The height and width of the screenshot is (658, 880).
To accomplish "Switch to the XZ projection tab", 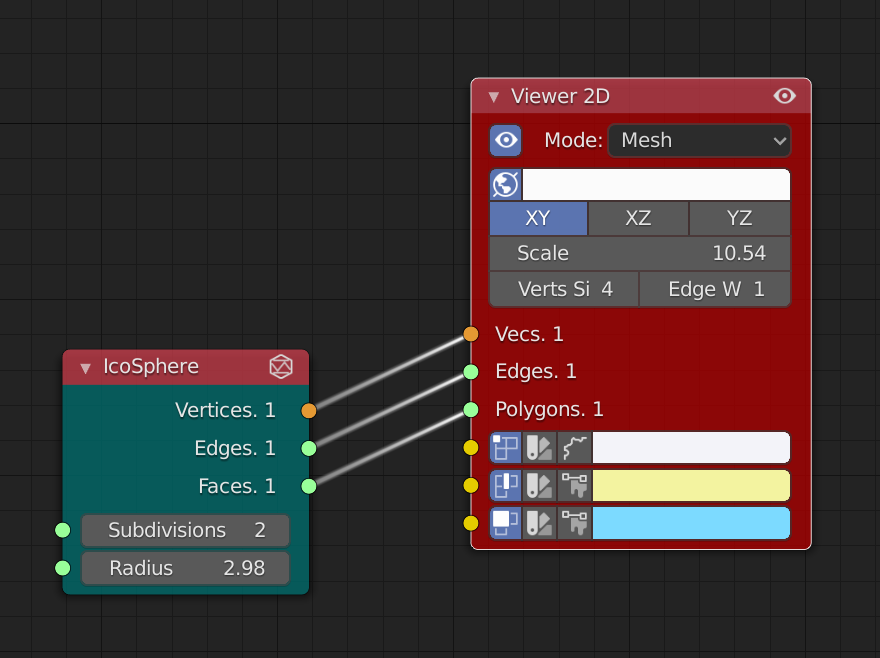I will pyautogui.click(x=638, y=217).
